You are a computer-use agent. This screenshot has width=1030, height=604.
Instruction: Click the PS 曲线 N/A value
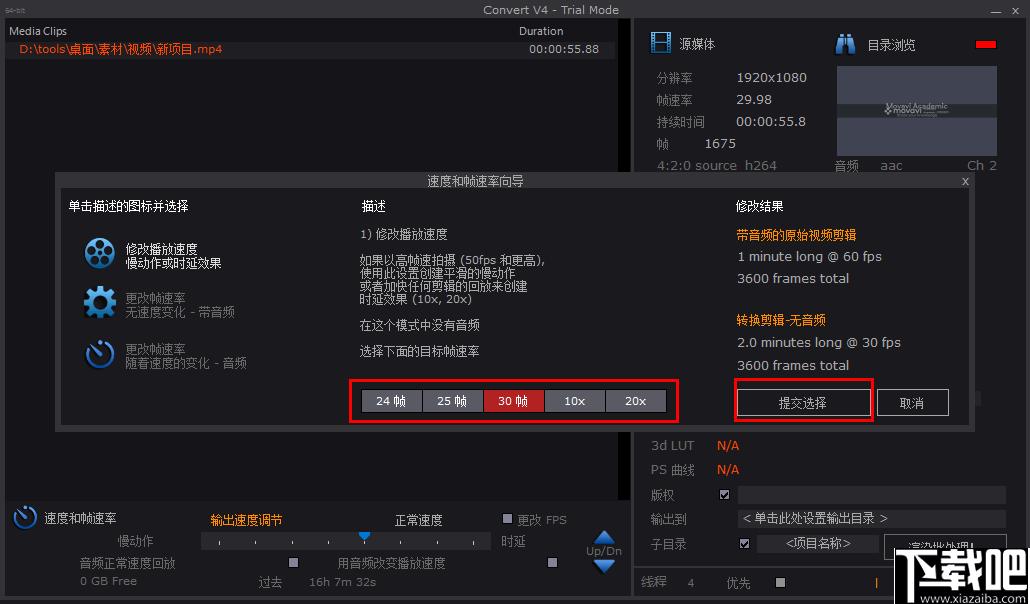(728, 470)
